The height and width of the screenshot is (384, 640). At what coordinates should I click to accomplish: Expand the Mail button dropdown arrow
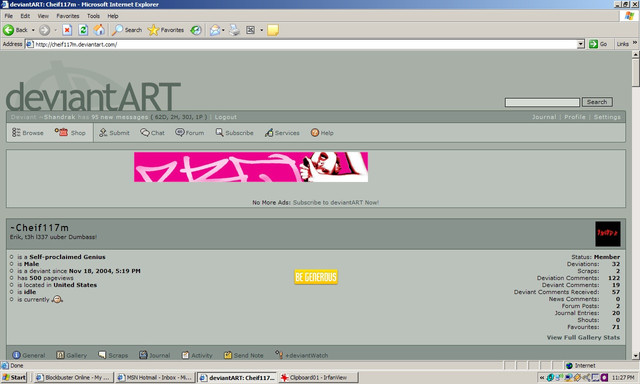coord(223,30)
